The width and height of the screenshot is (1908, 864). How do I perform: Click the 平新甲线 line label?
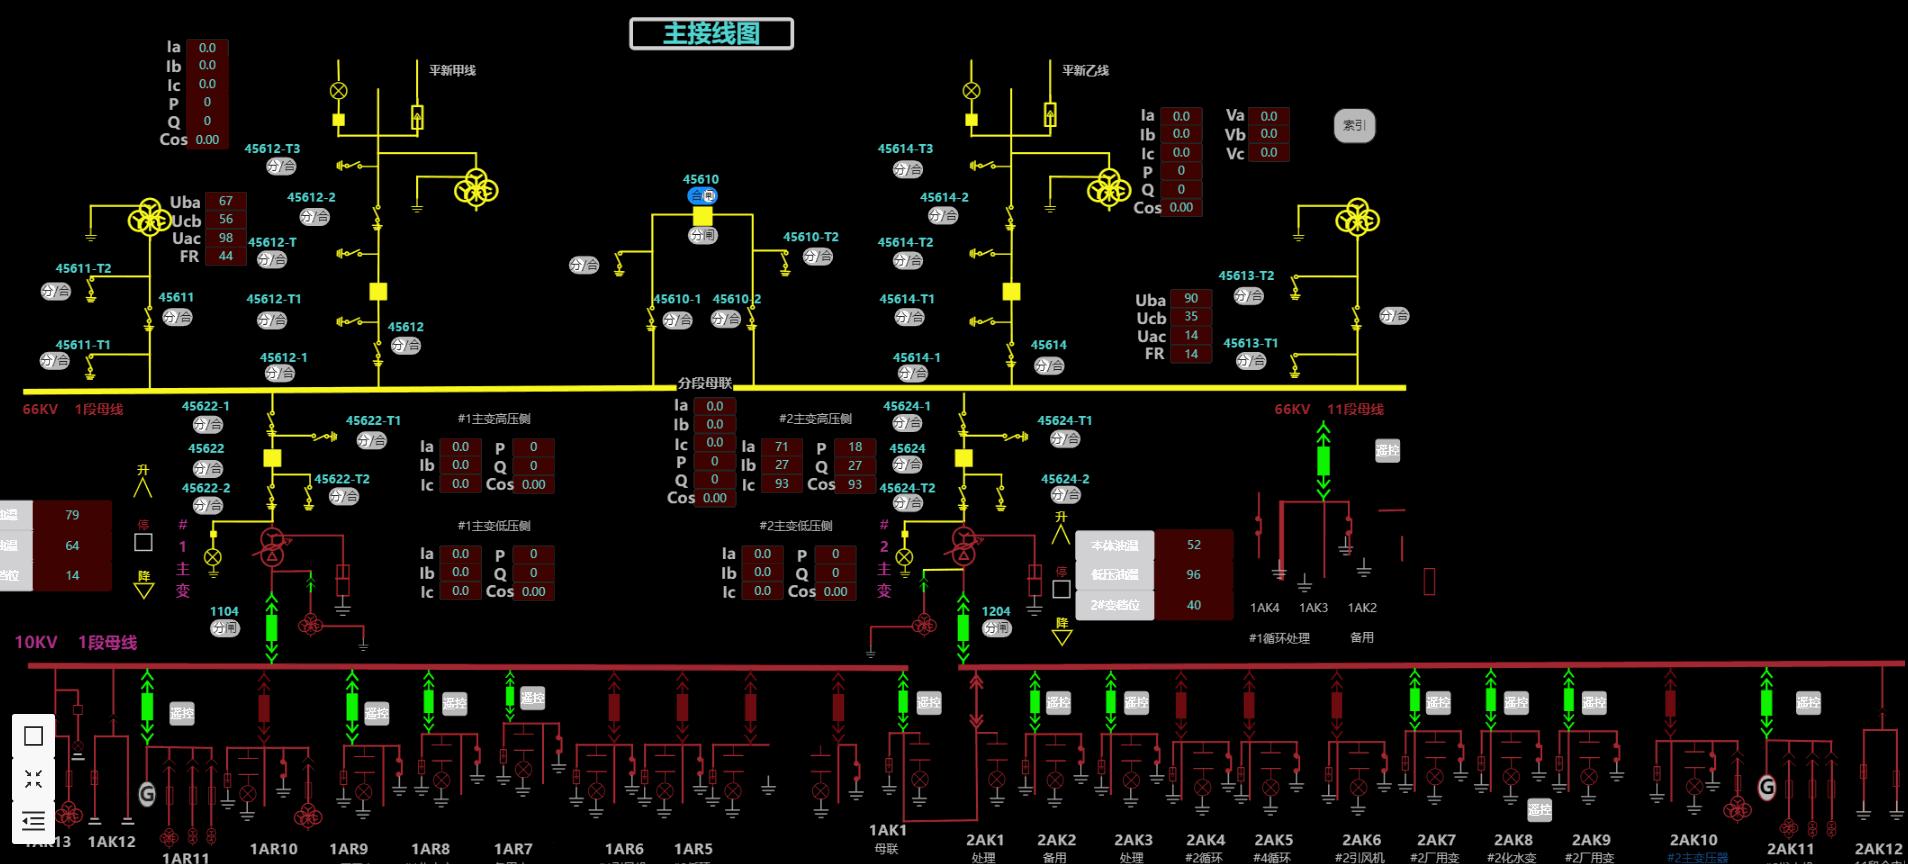pyautogui.click(x=452, y=70)
